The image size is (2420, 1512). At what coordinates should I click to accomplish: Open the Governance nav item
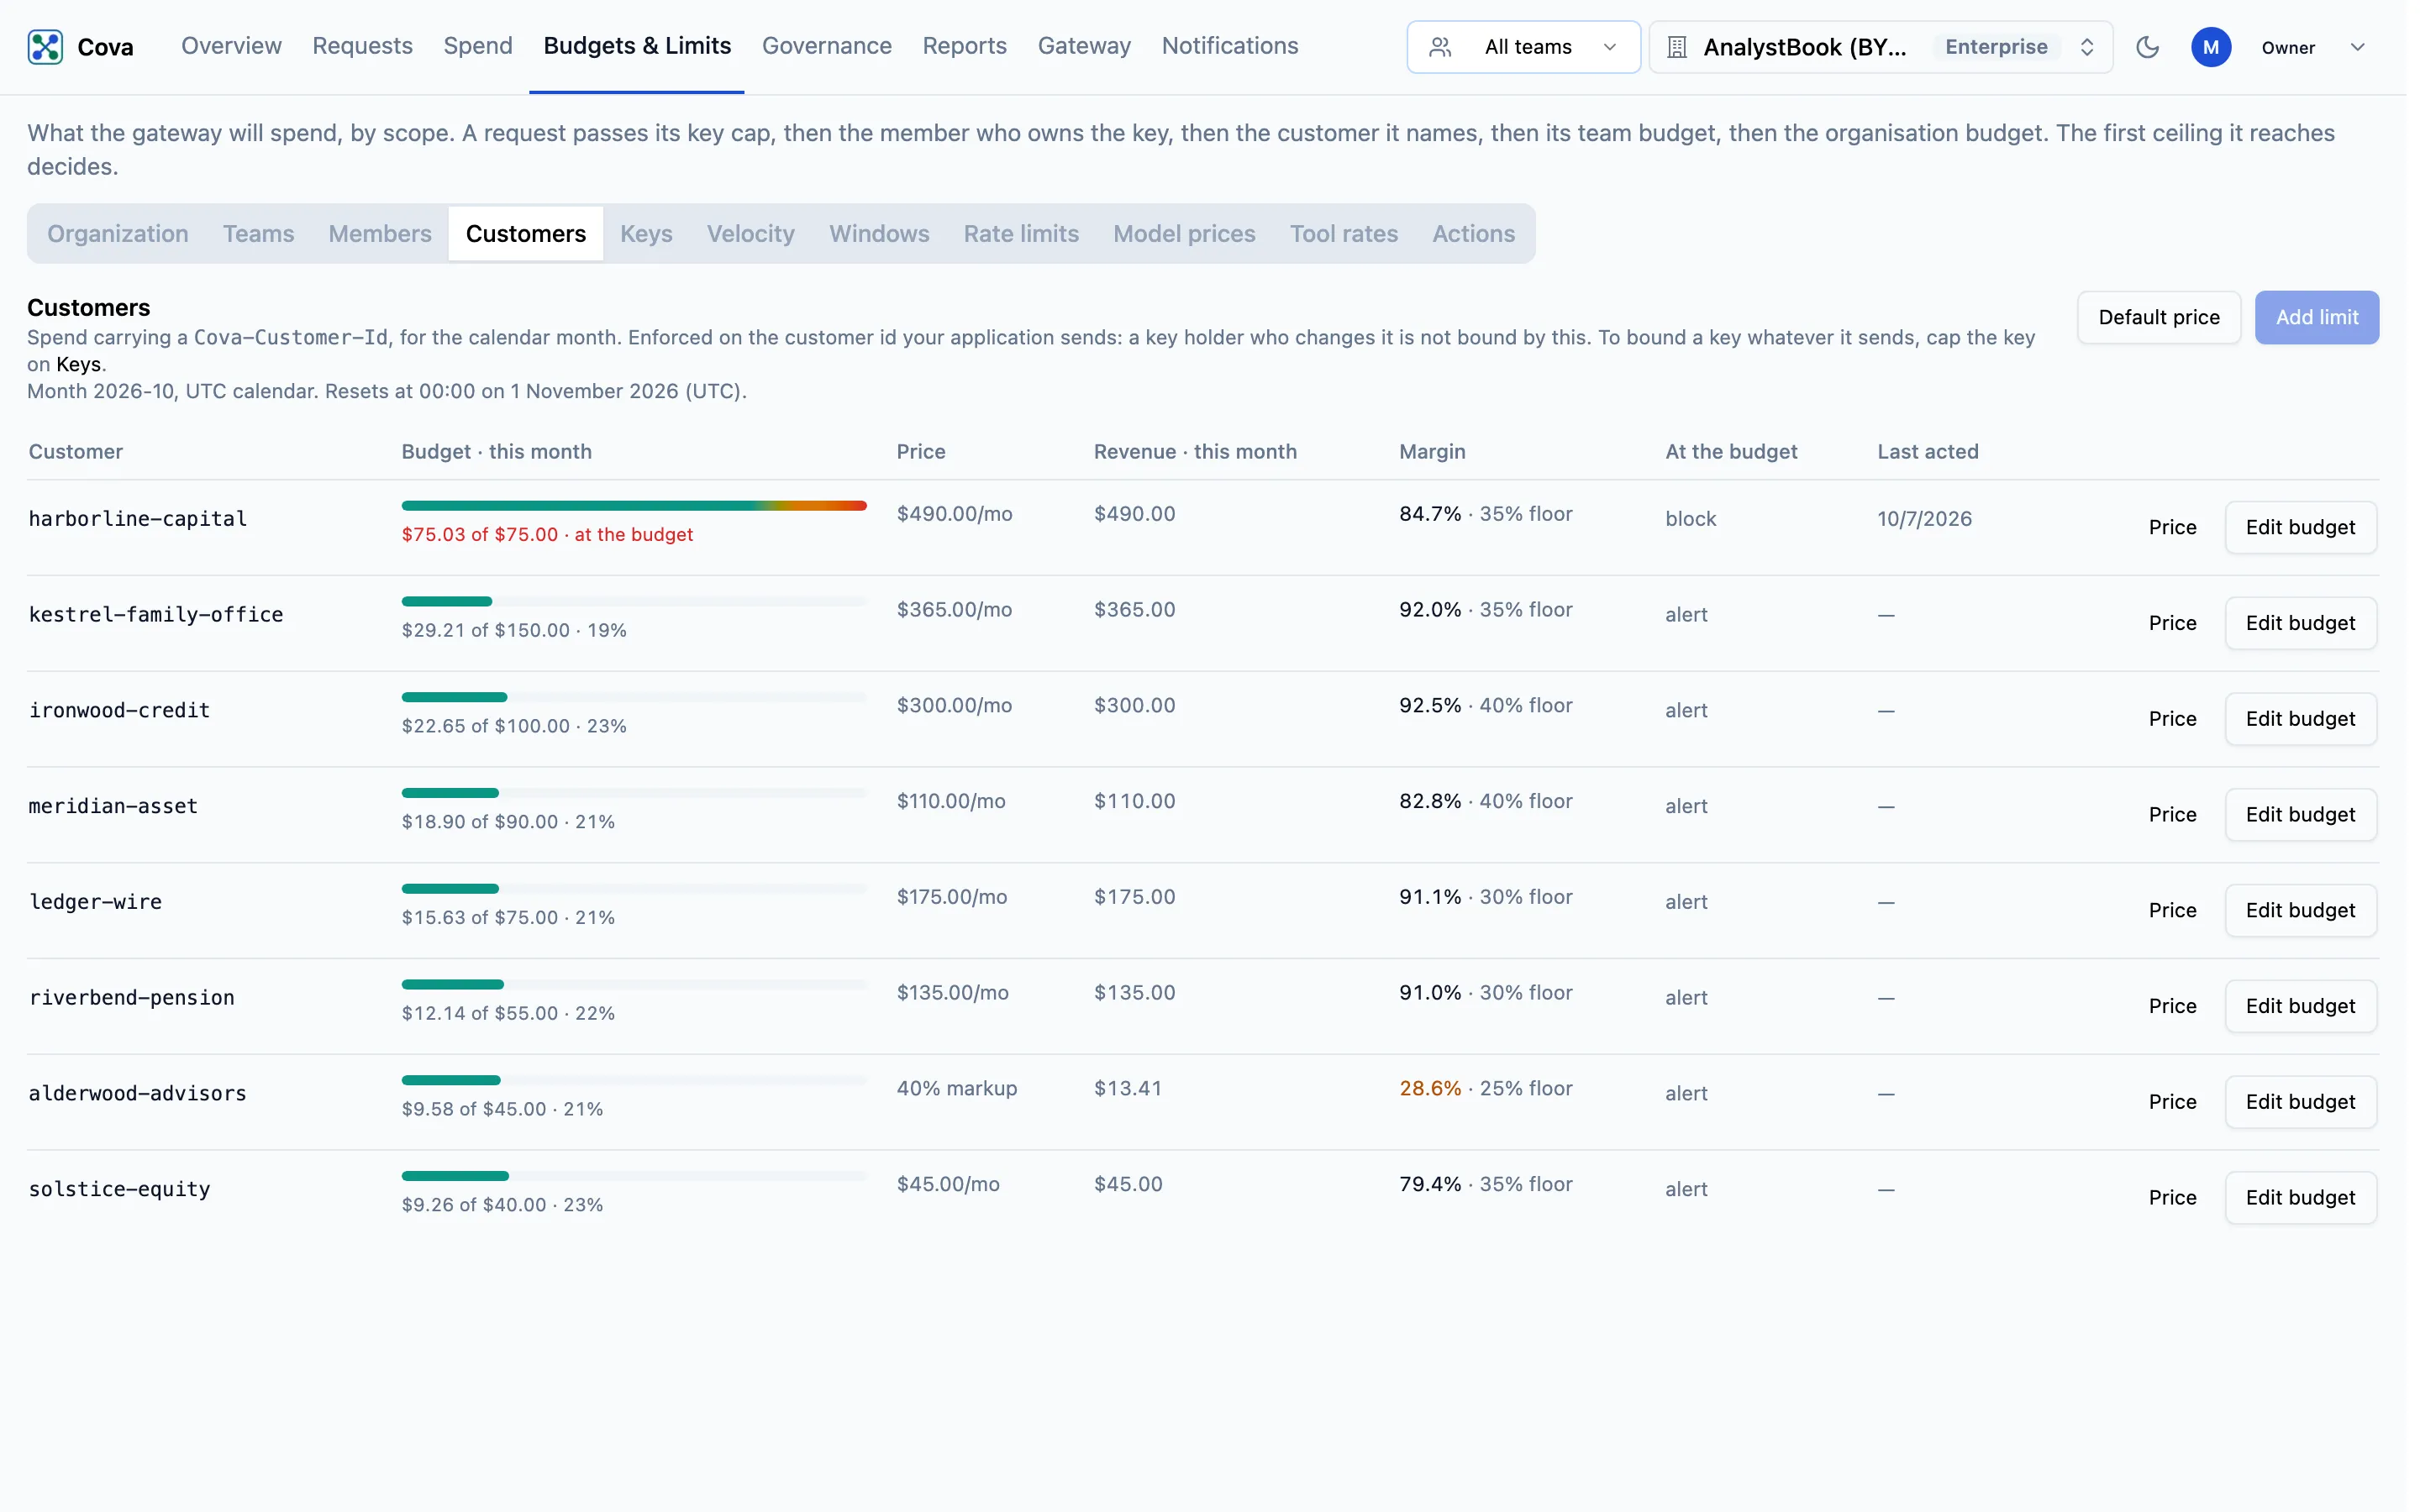[x=826, y=46]
